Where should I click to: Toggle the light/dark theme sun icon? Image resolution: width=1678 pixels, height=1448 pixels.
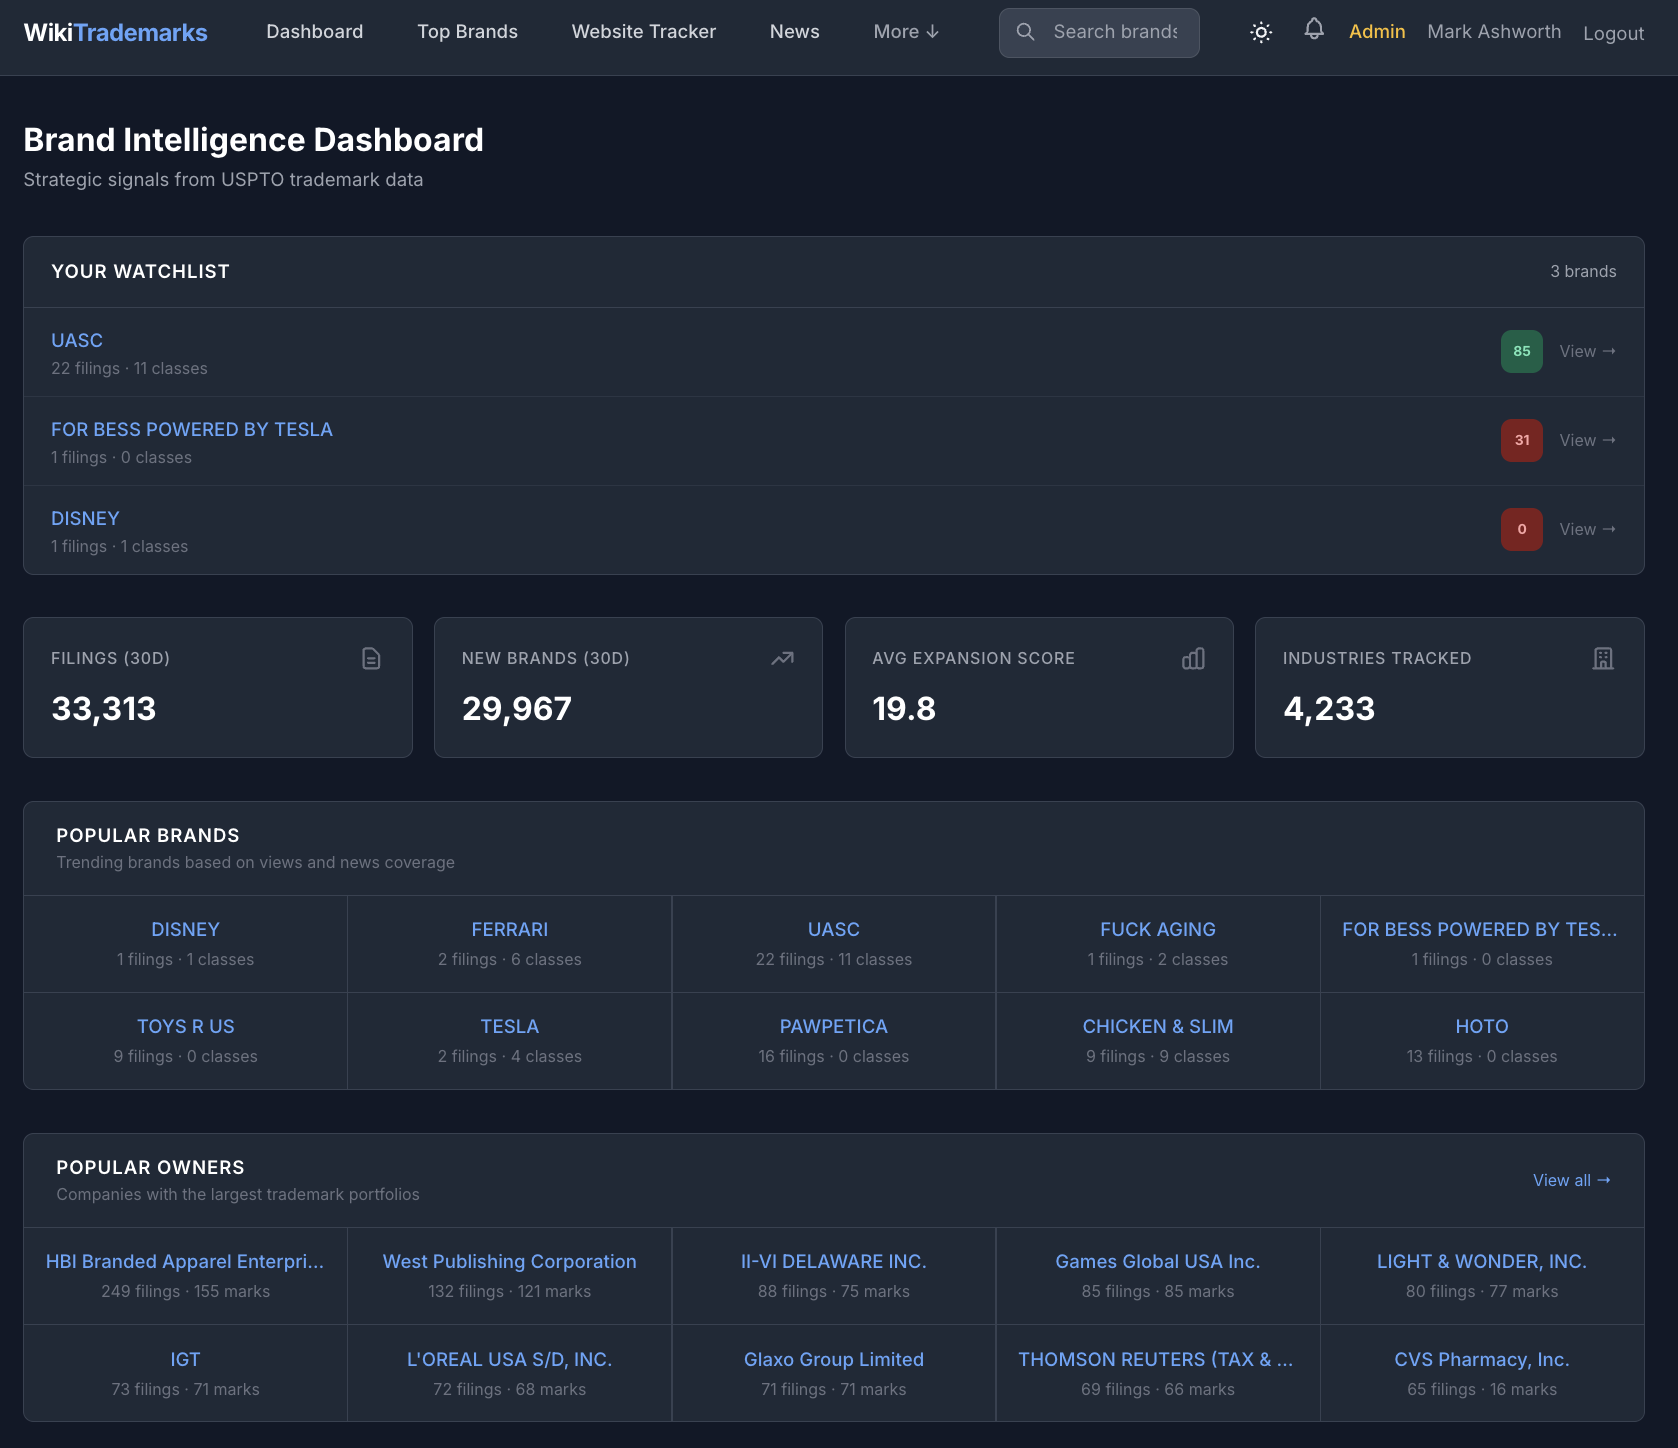click(x=1261, y=32)
